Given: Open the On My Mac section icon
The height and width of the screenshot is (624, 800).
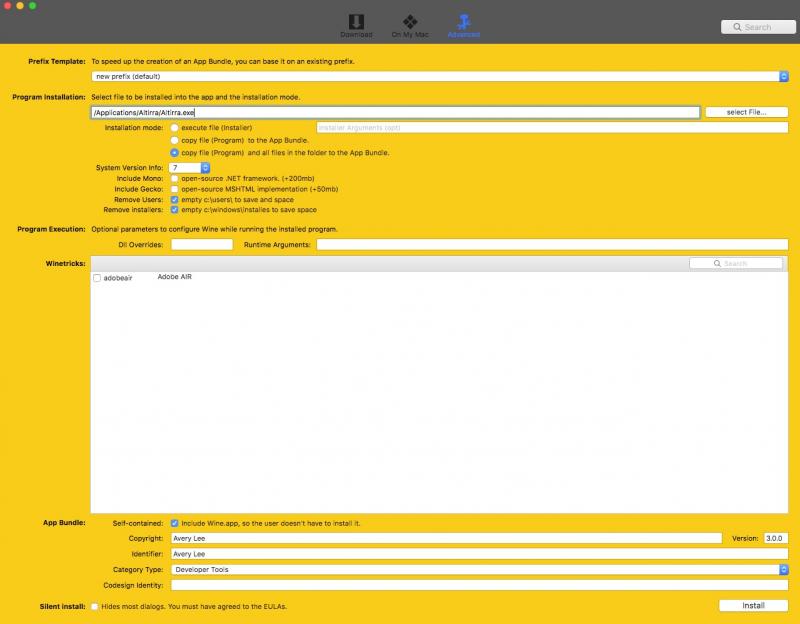Looking at the screenshot, I should click(x=410, y=26).
